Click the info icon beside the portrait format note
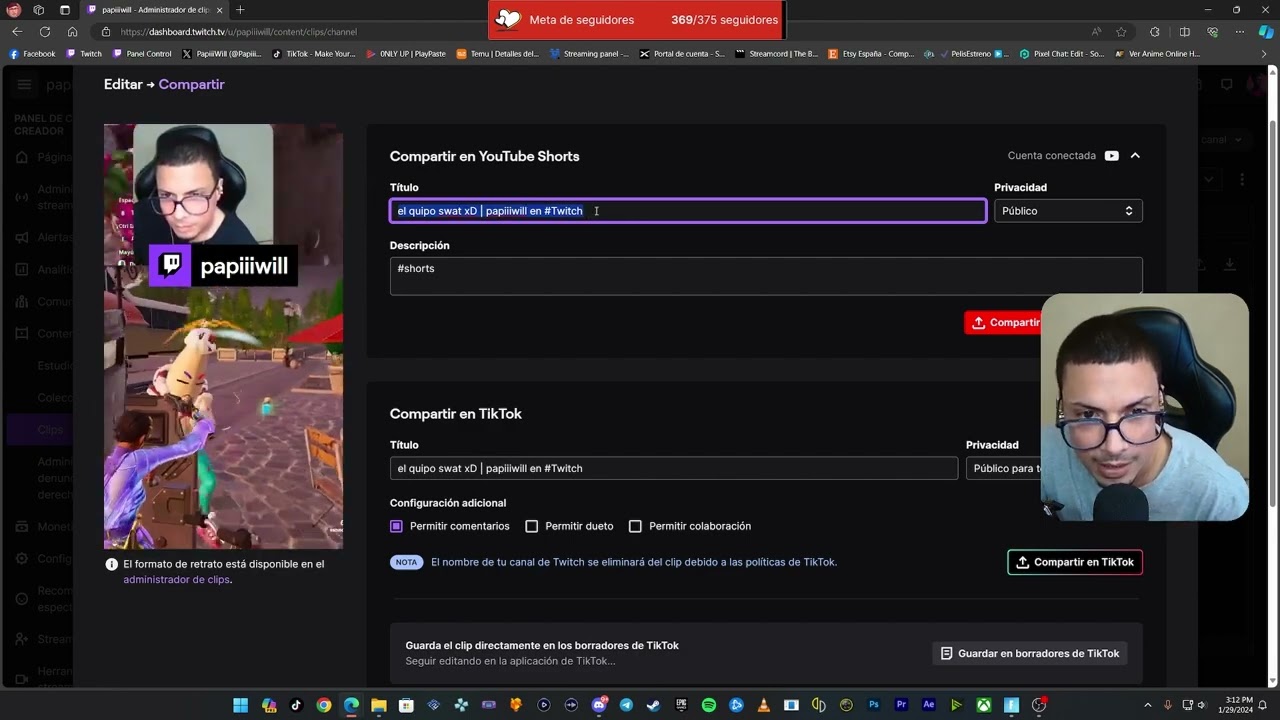Screen dimensions: 1280x720 tap(112, 564)
